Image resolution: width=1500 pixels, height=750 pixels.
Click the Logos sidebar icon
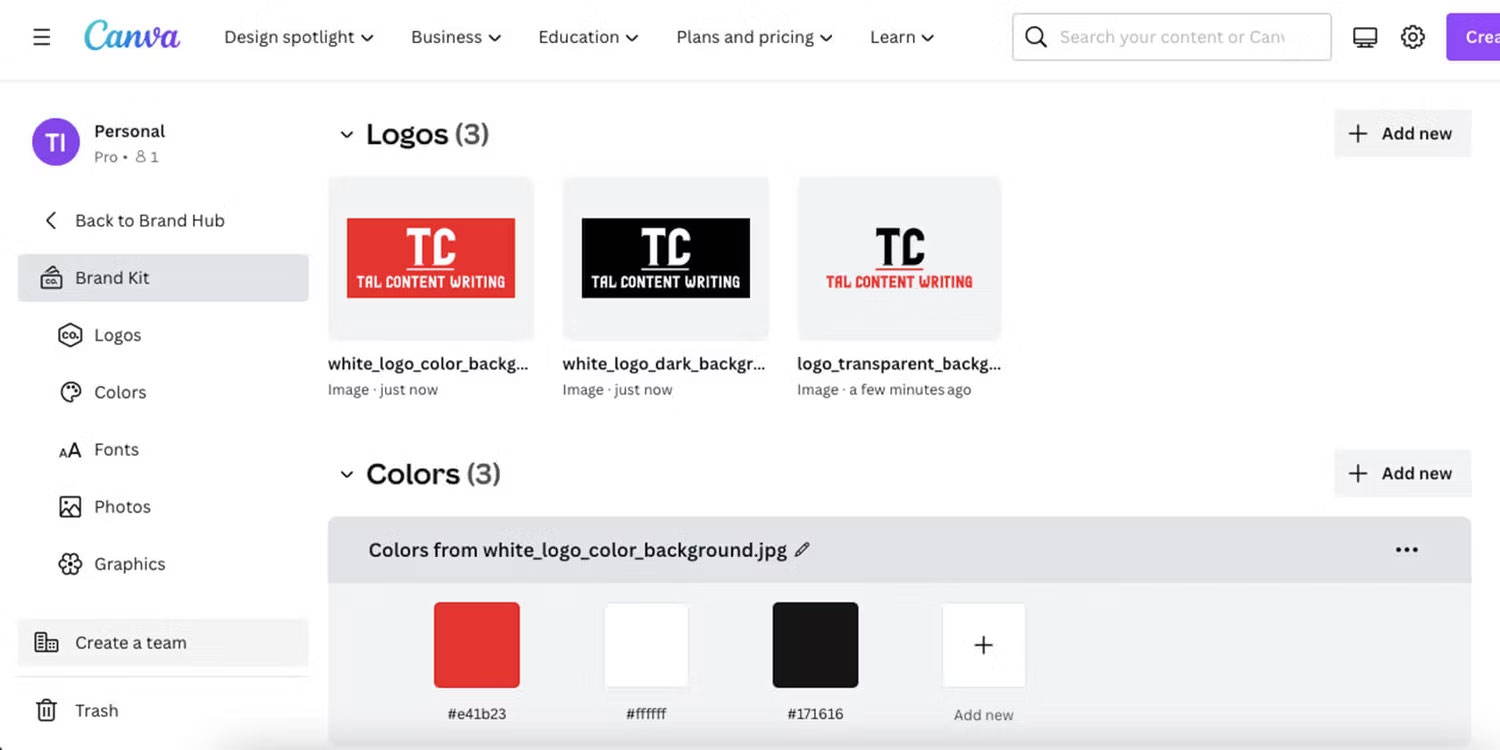pyautogui.click(x=70, y=335)
